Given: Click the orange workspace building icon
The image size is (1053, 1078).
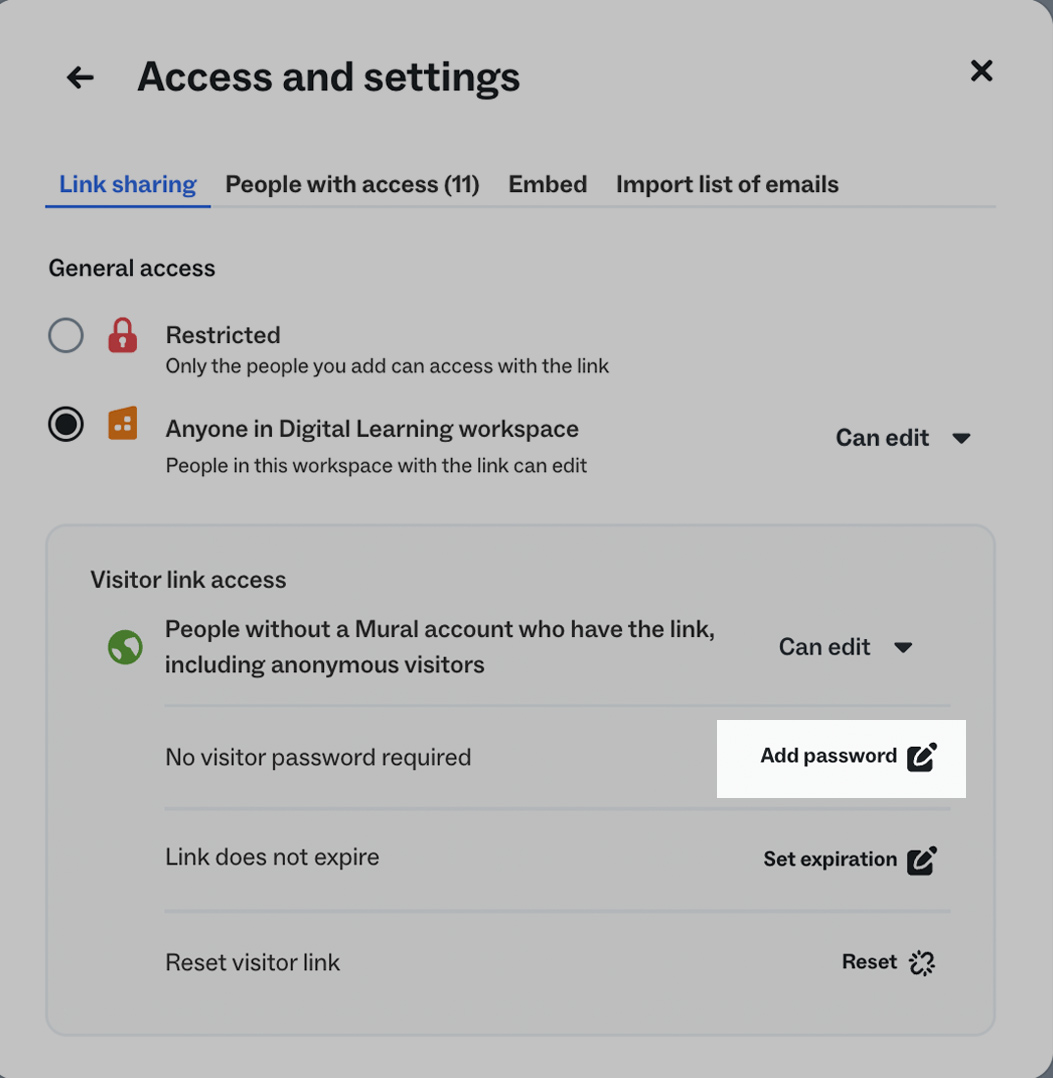Looking at the screenshot, I should (122, 424).
